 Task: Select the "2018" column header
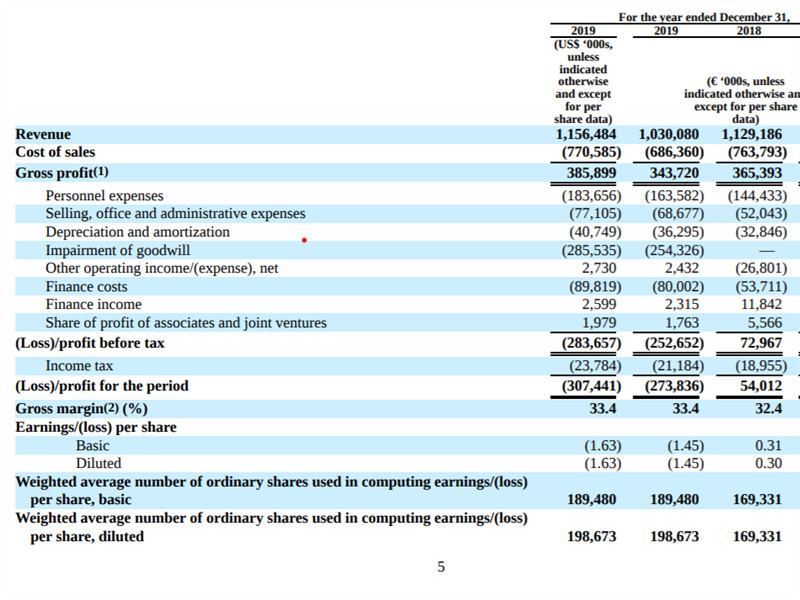point(748,30)
